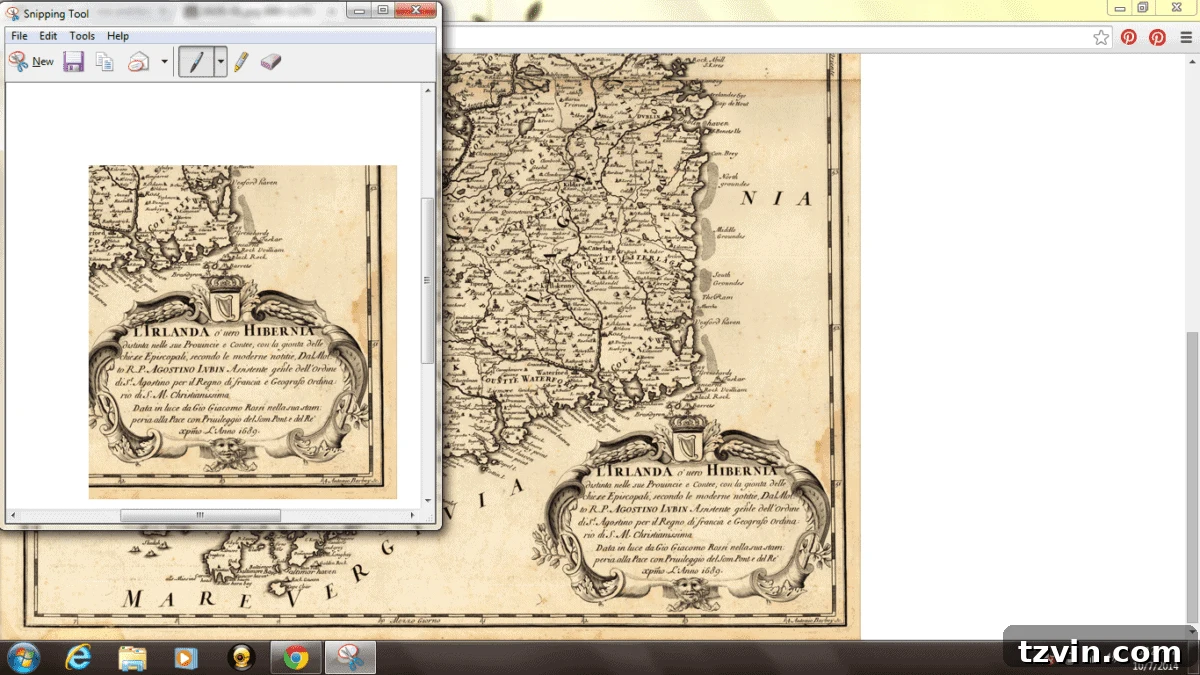This screenshot has width=1200, height=675.
Task: Open Windows Media Player from the taskbar
Action: 186,657
